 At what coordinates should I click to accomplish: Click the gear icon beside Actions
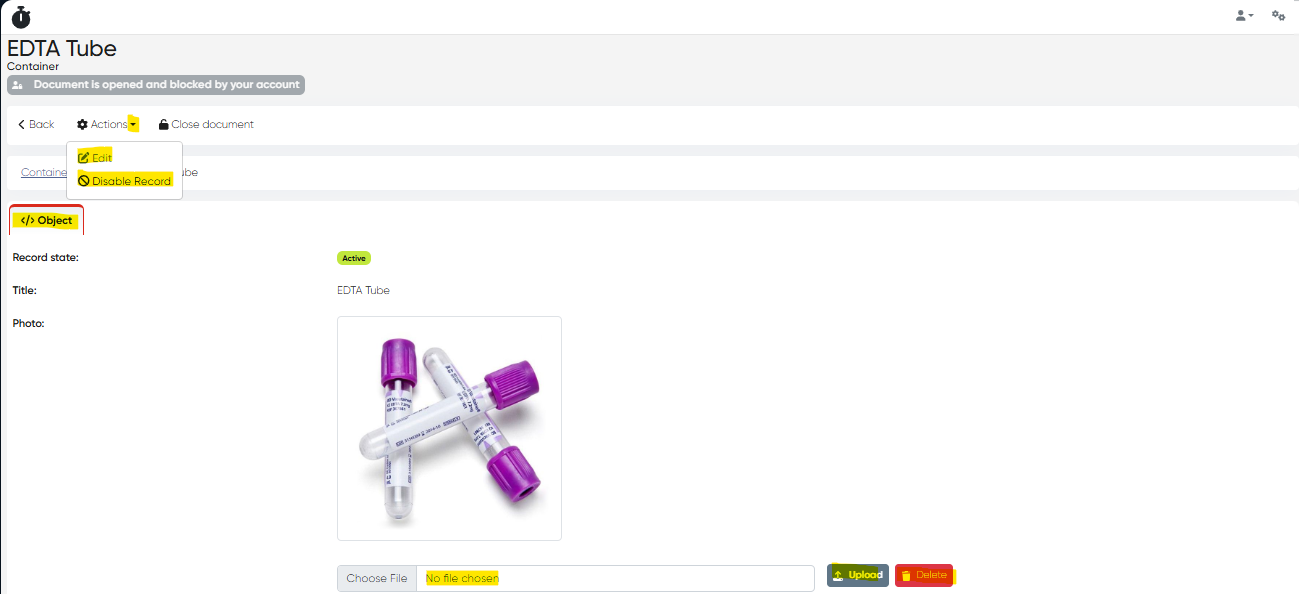tap(82, 125)
